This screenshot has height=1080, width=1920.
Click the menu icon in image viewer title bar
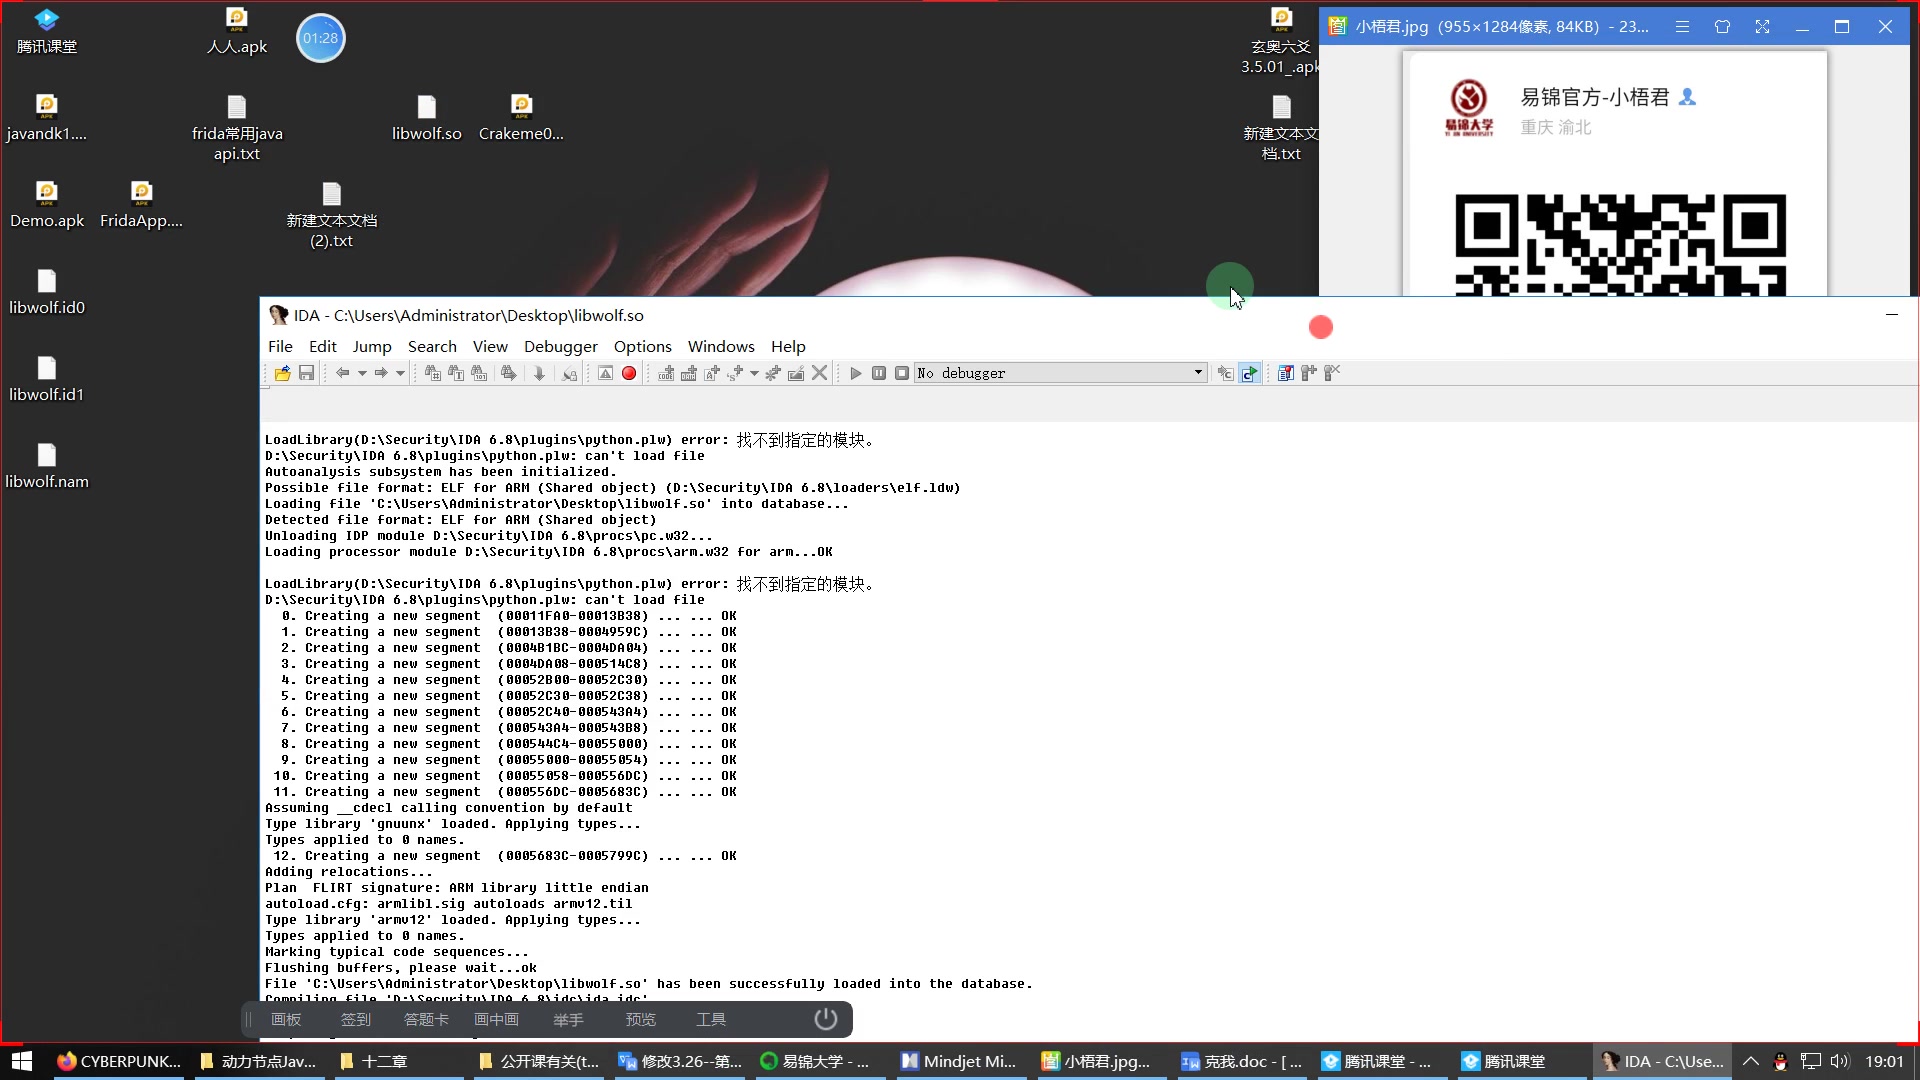click(1682, 27)
